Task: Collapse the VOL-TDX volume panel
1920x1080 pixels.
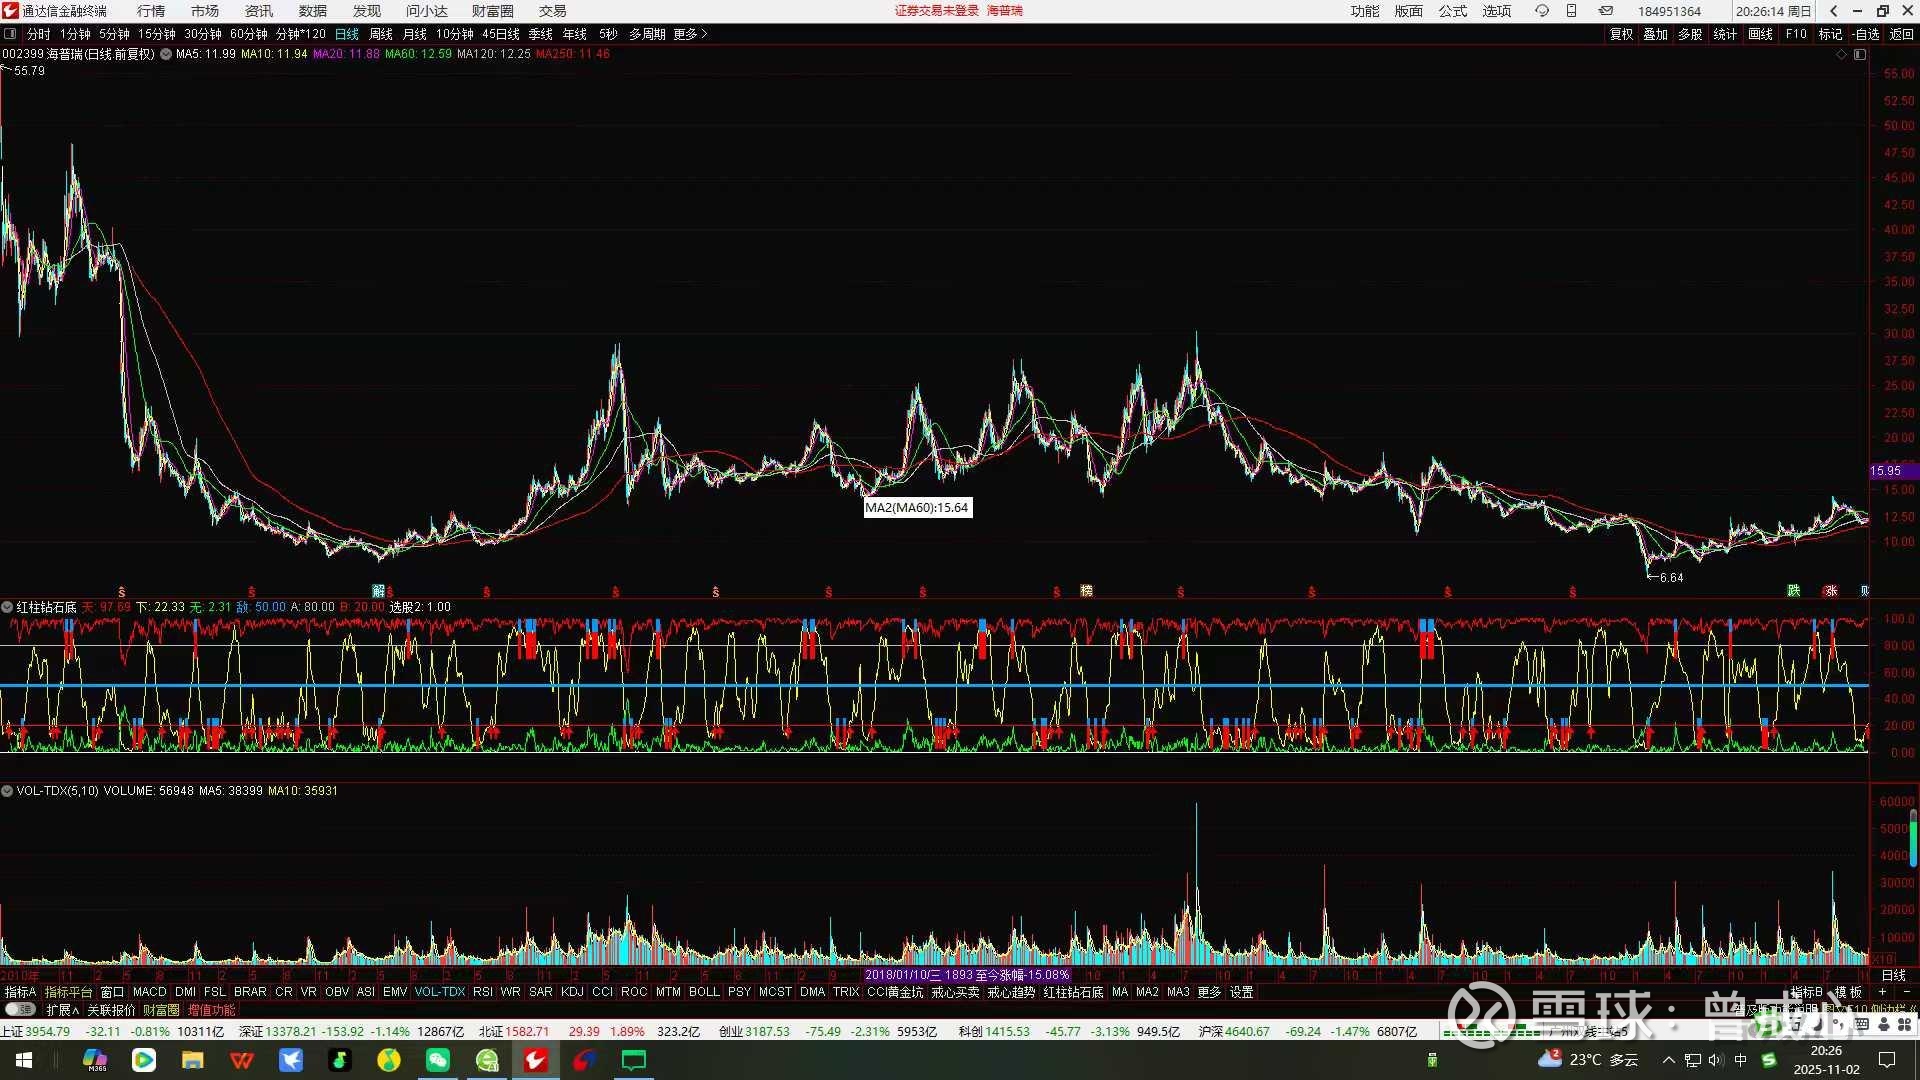Action: [7, 791]
